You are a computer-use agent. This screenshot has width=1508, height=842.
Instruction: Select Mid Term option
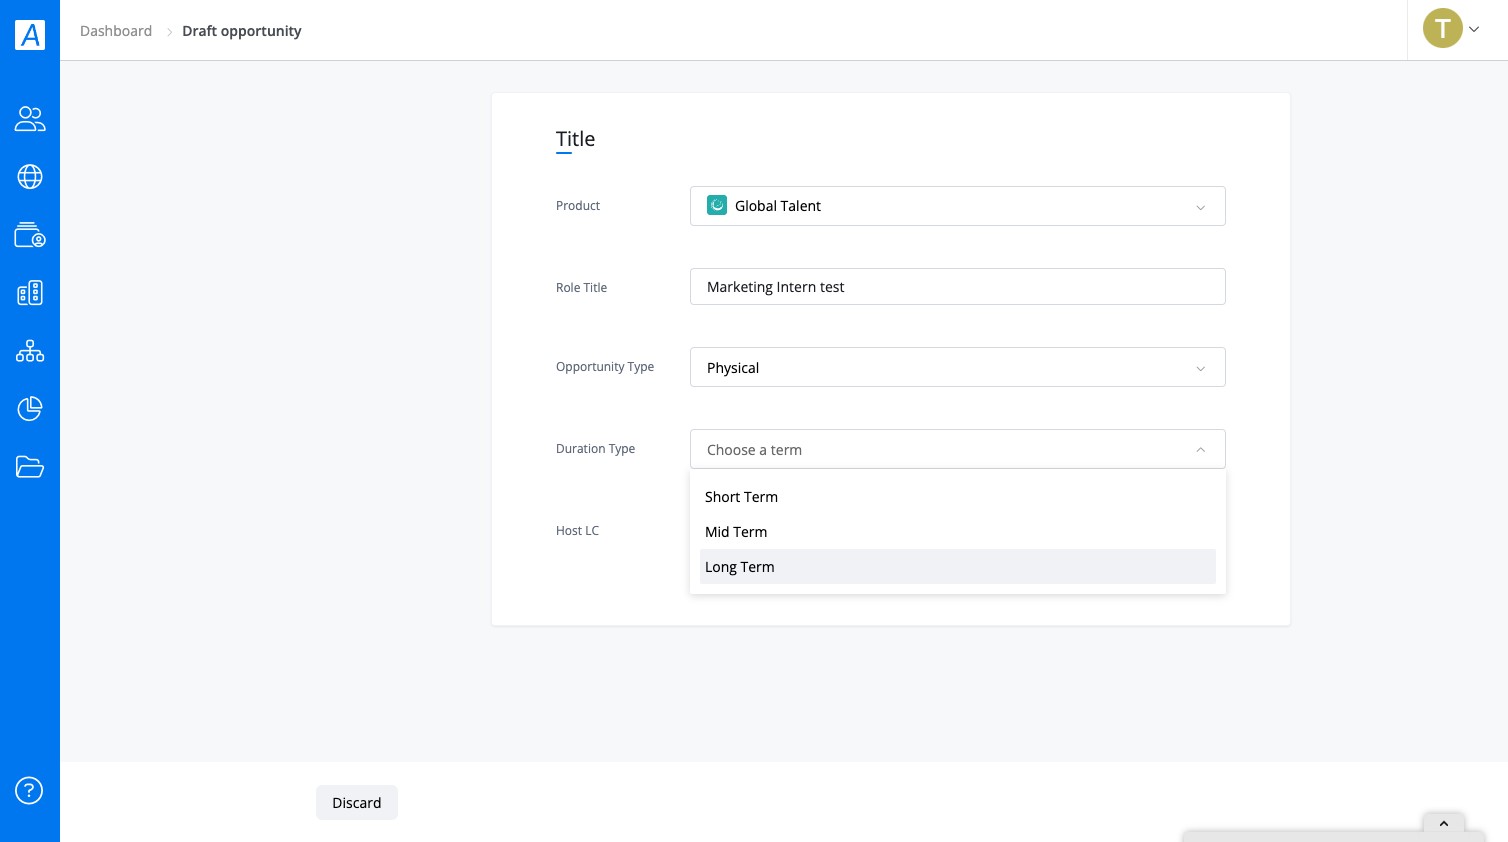(957, 532)
